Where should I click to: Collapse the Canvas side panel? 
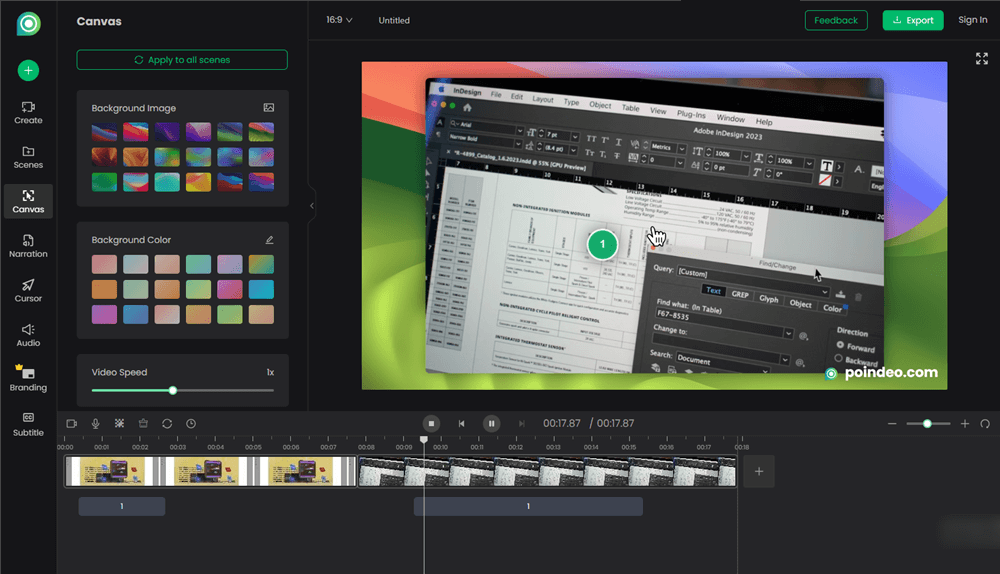(311, 206)
